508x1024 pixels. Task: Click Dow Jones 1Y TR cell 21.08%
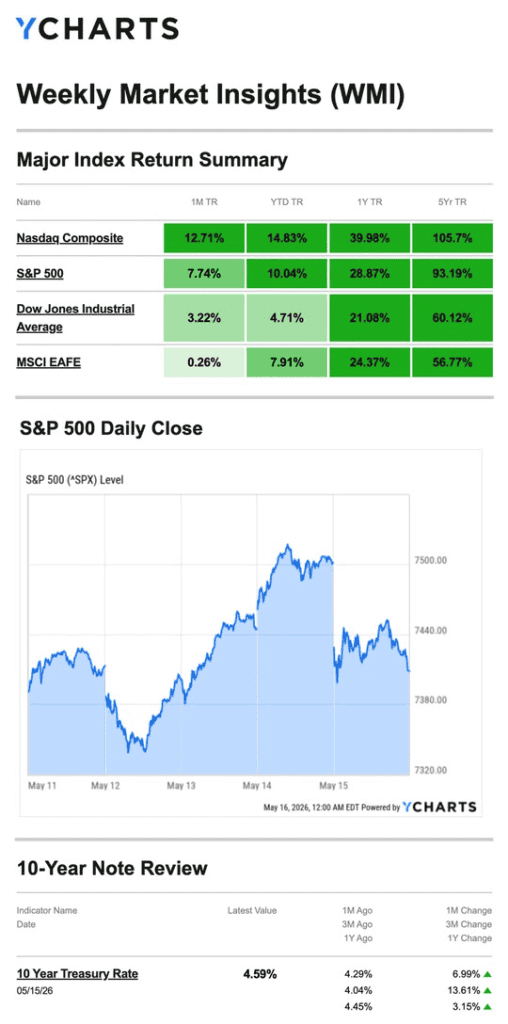pos(370,317)
